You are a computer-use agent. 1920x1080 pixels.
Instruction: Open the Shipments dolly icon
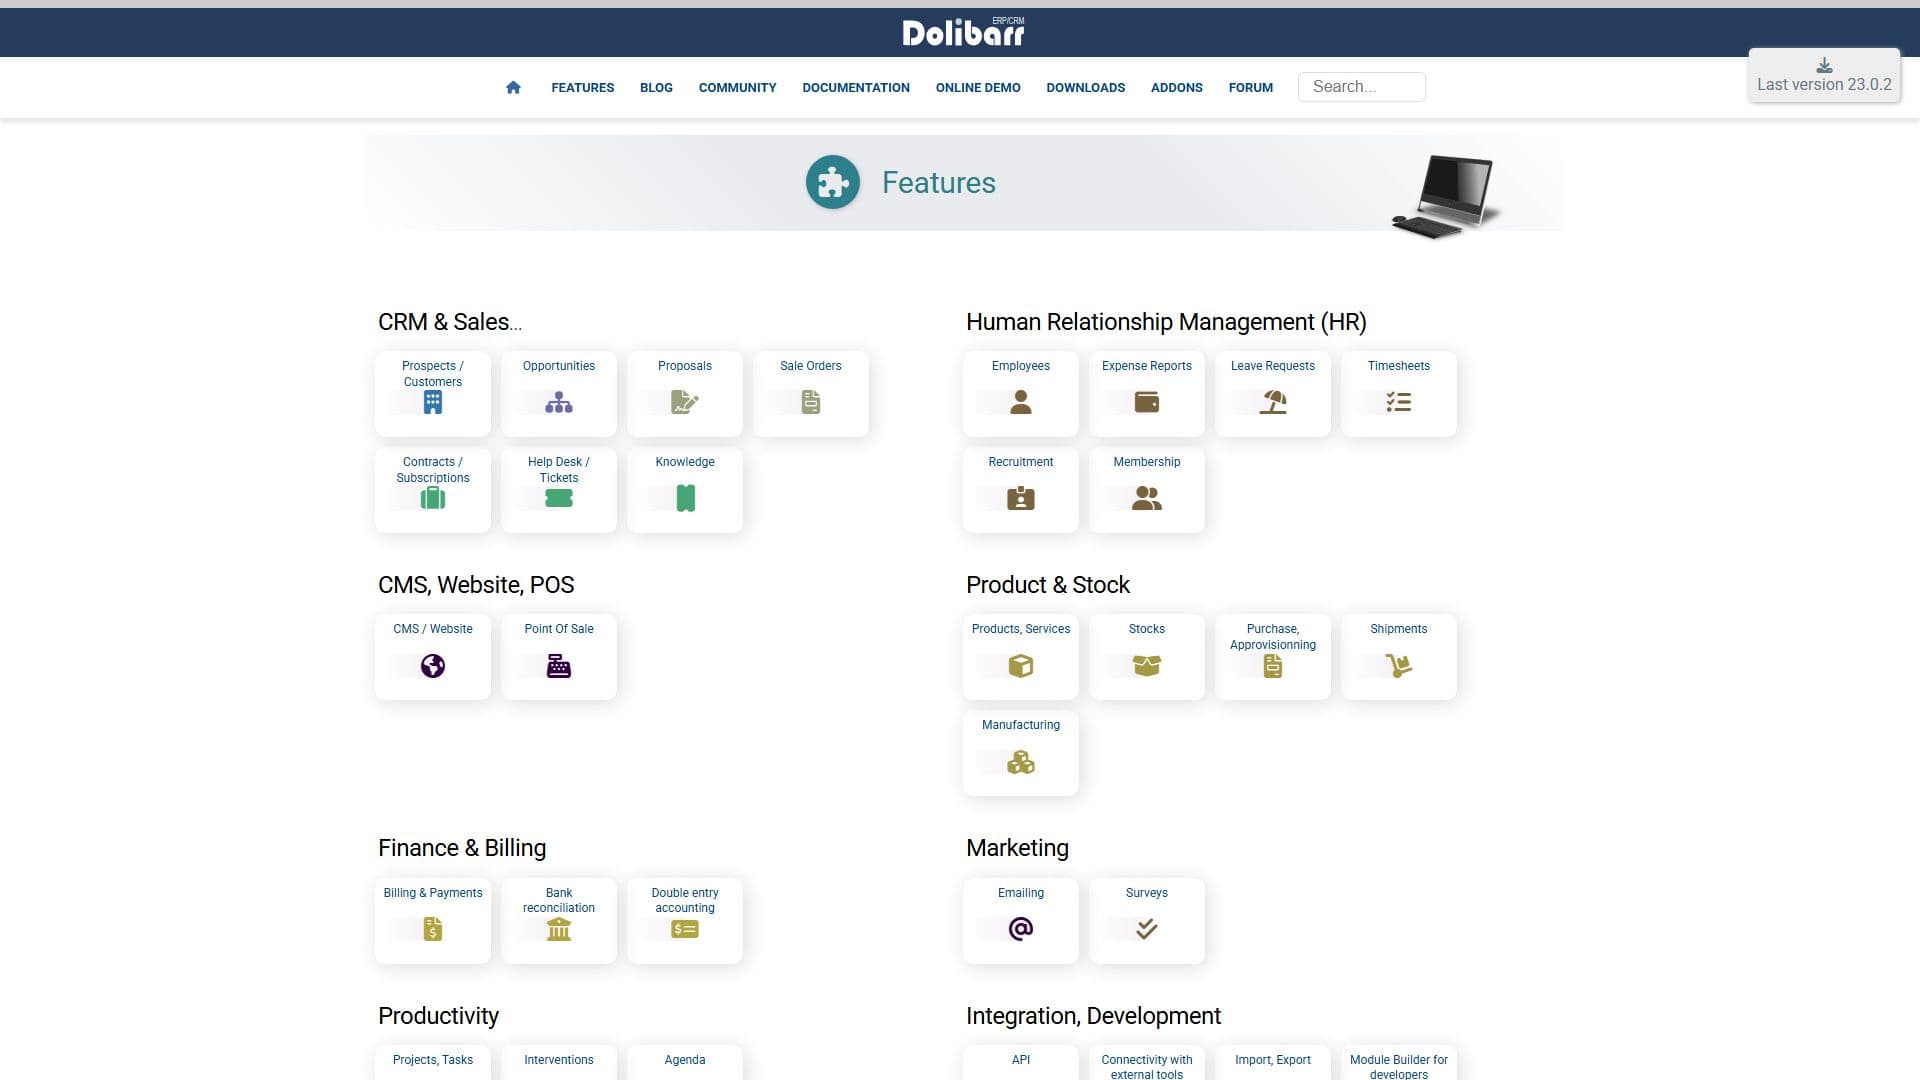(1399, 666)
